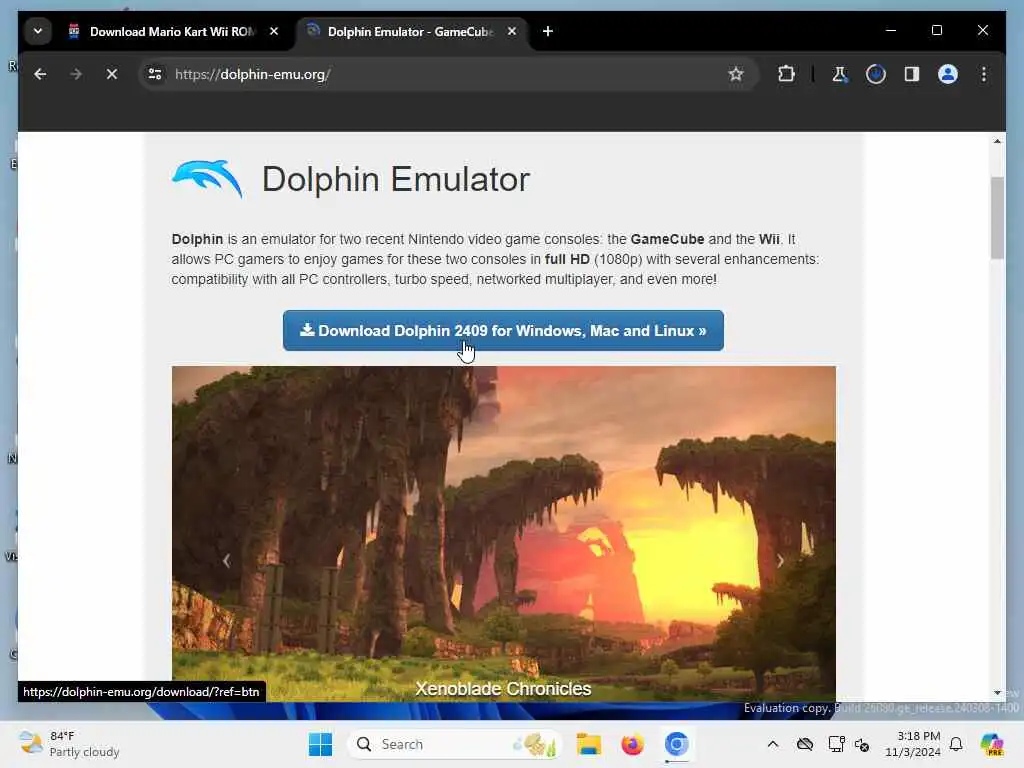Switch to Download Mario Kart Wii ROM tab
The width and height of the screenshot is (1024, 768).
(x=172, y=31)
